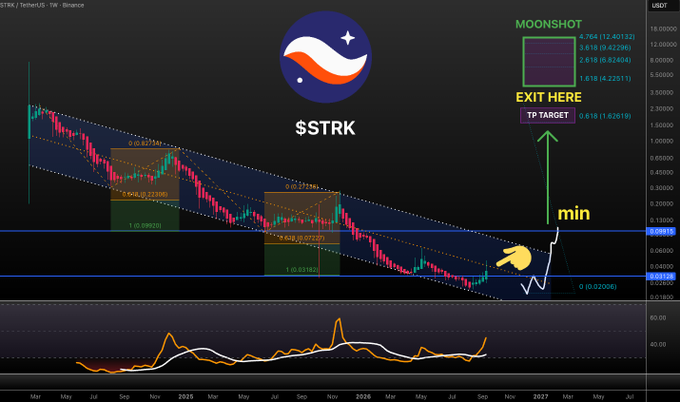Screen dimensions: 680x402
Task: Click the 40.00 level on indicator scale
Action: (x=658, y=344)
